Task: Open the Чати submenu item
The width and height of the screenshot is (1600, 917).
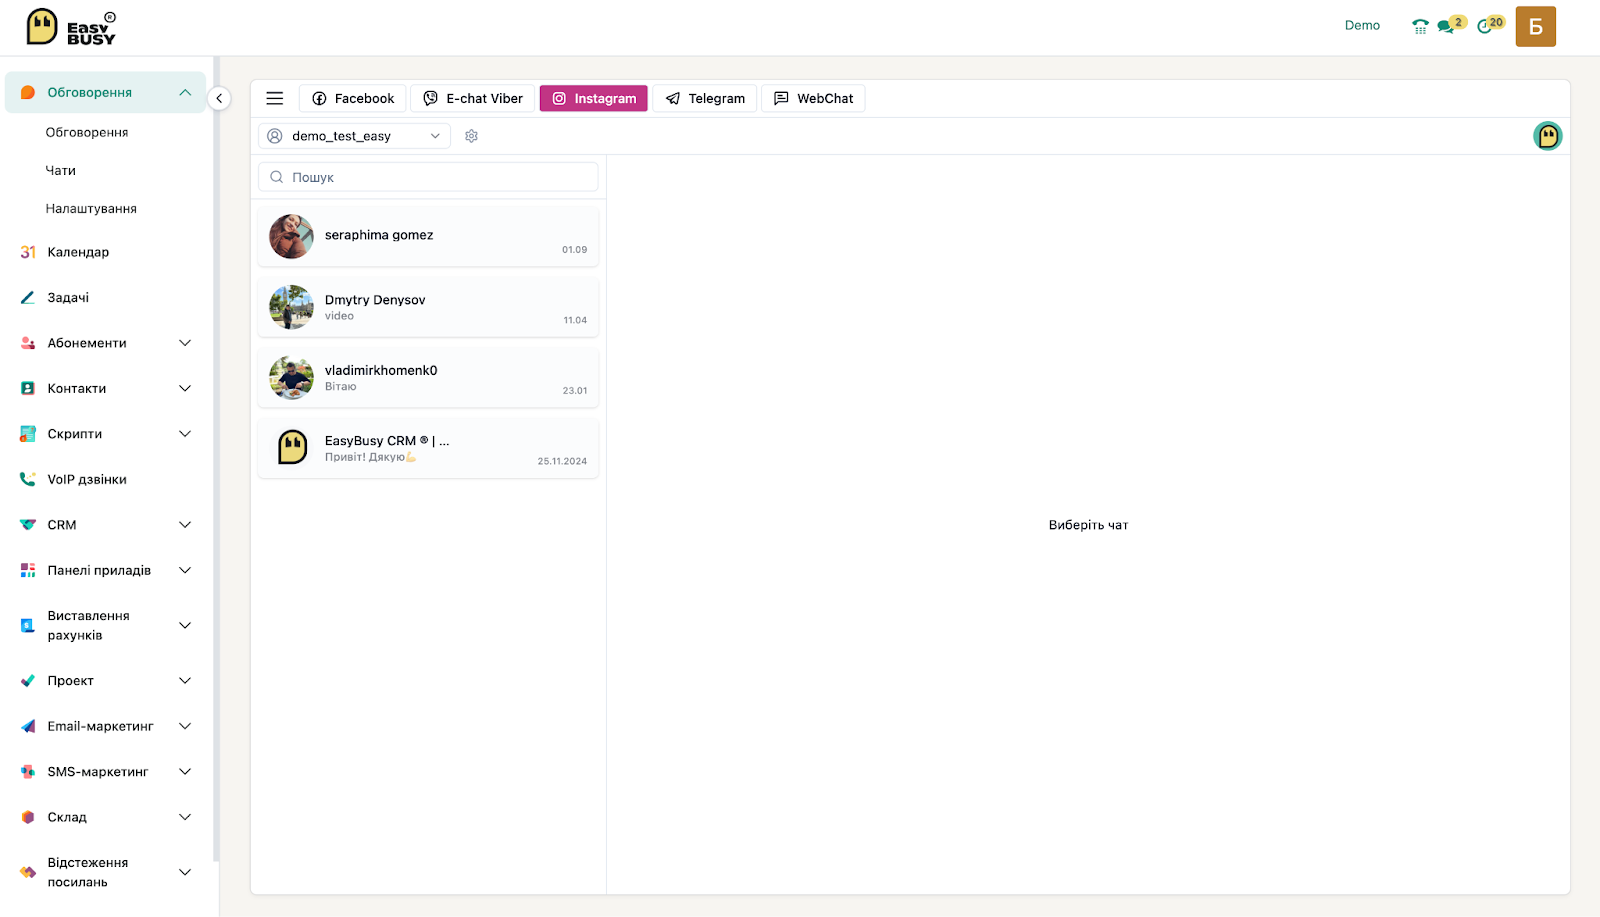Action: (61, 171)
